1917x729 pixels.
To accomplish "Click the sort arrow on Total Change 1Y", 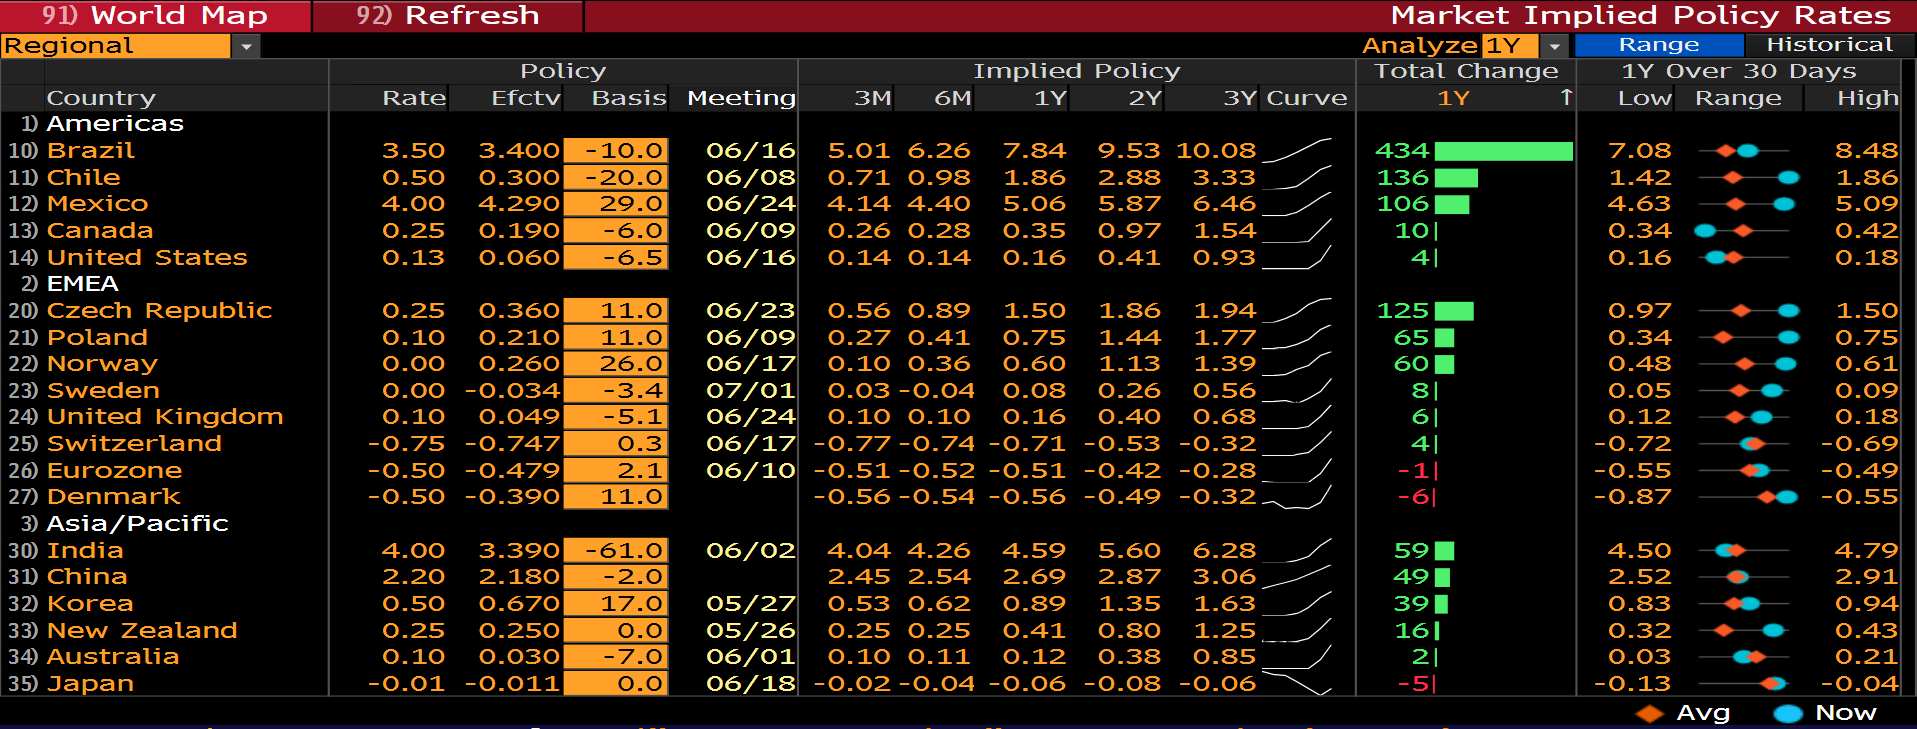I will tap(1566, 97).
